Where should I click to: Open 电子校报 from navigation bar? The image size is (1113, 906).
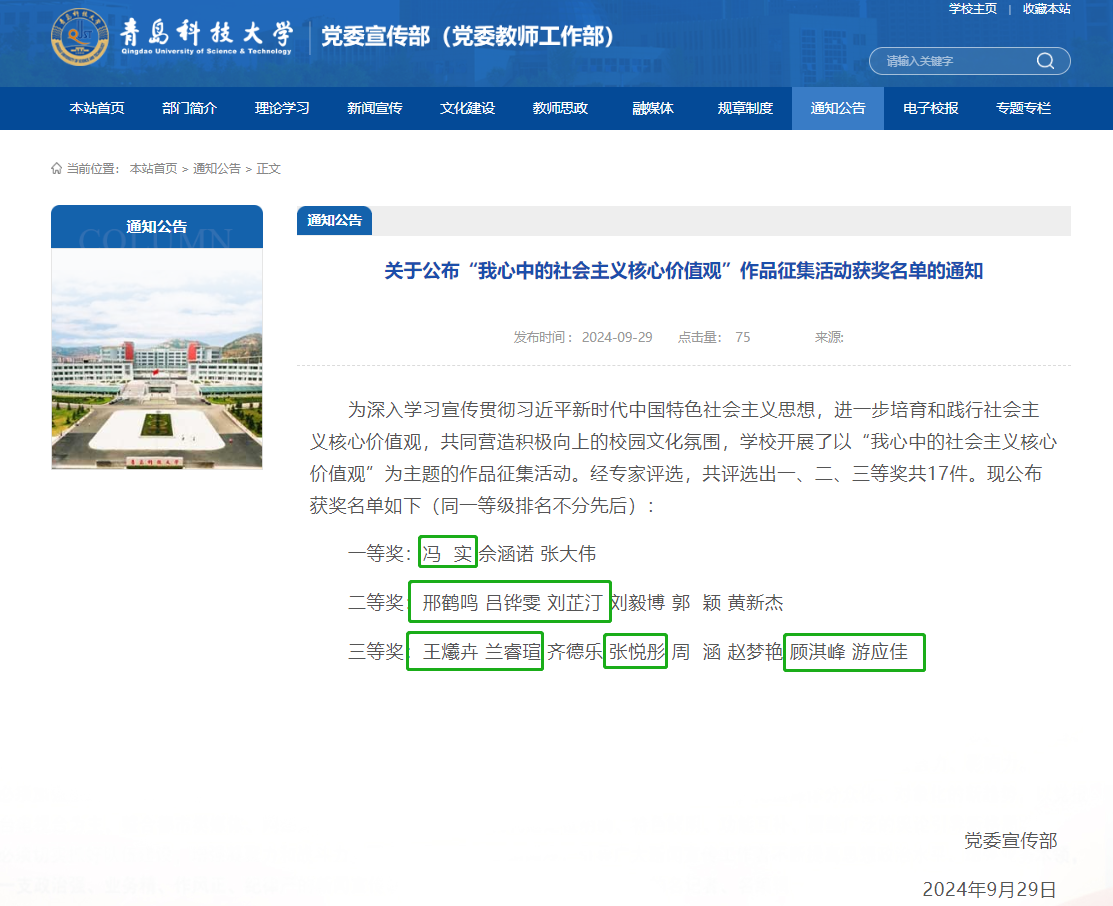click(x=930, y=108)
